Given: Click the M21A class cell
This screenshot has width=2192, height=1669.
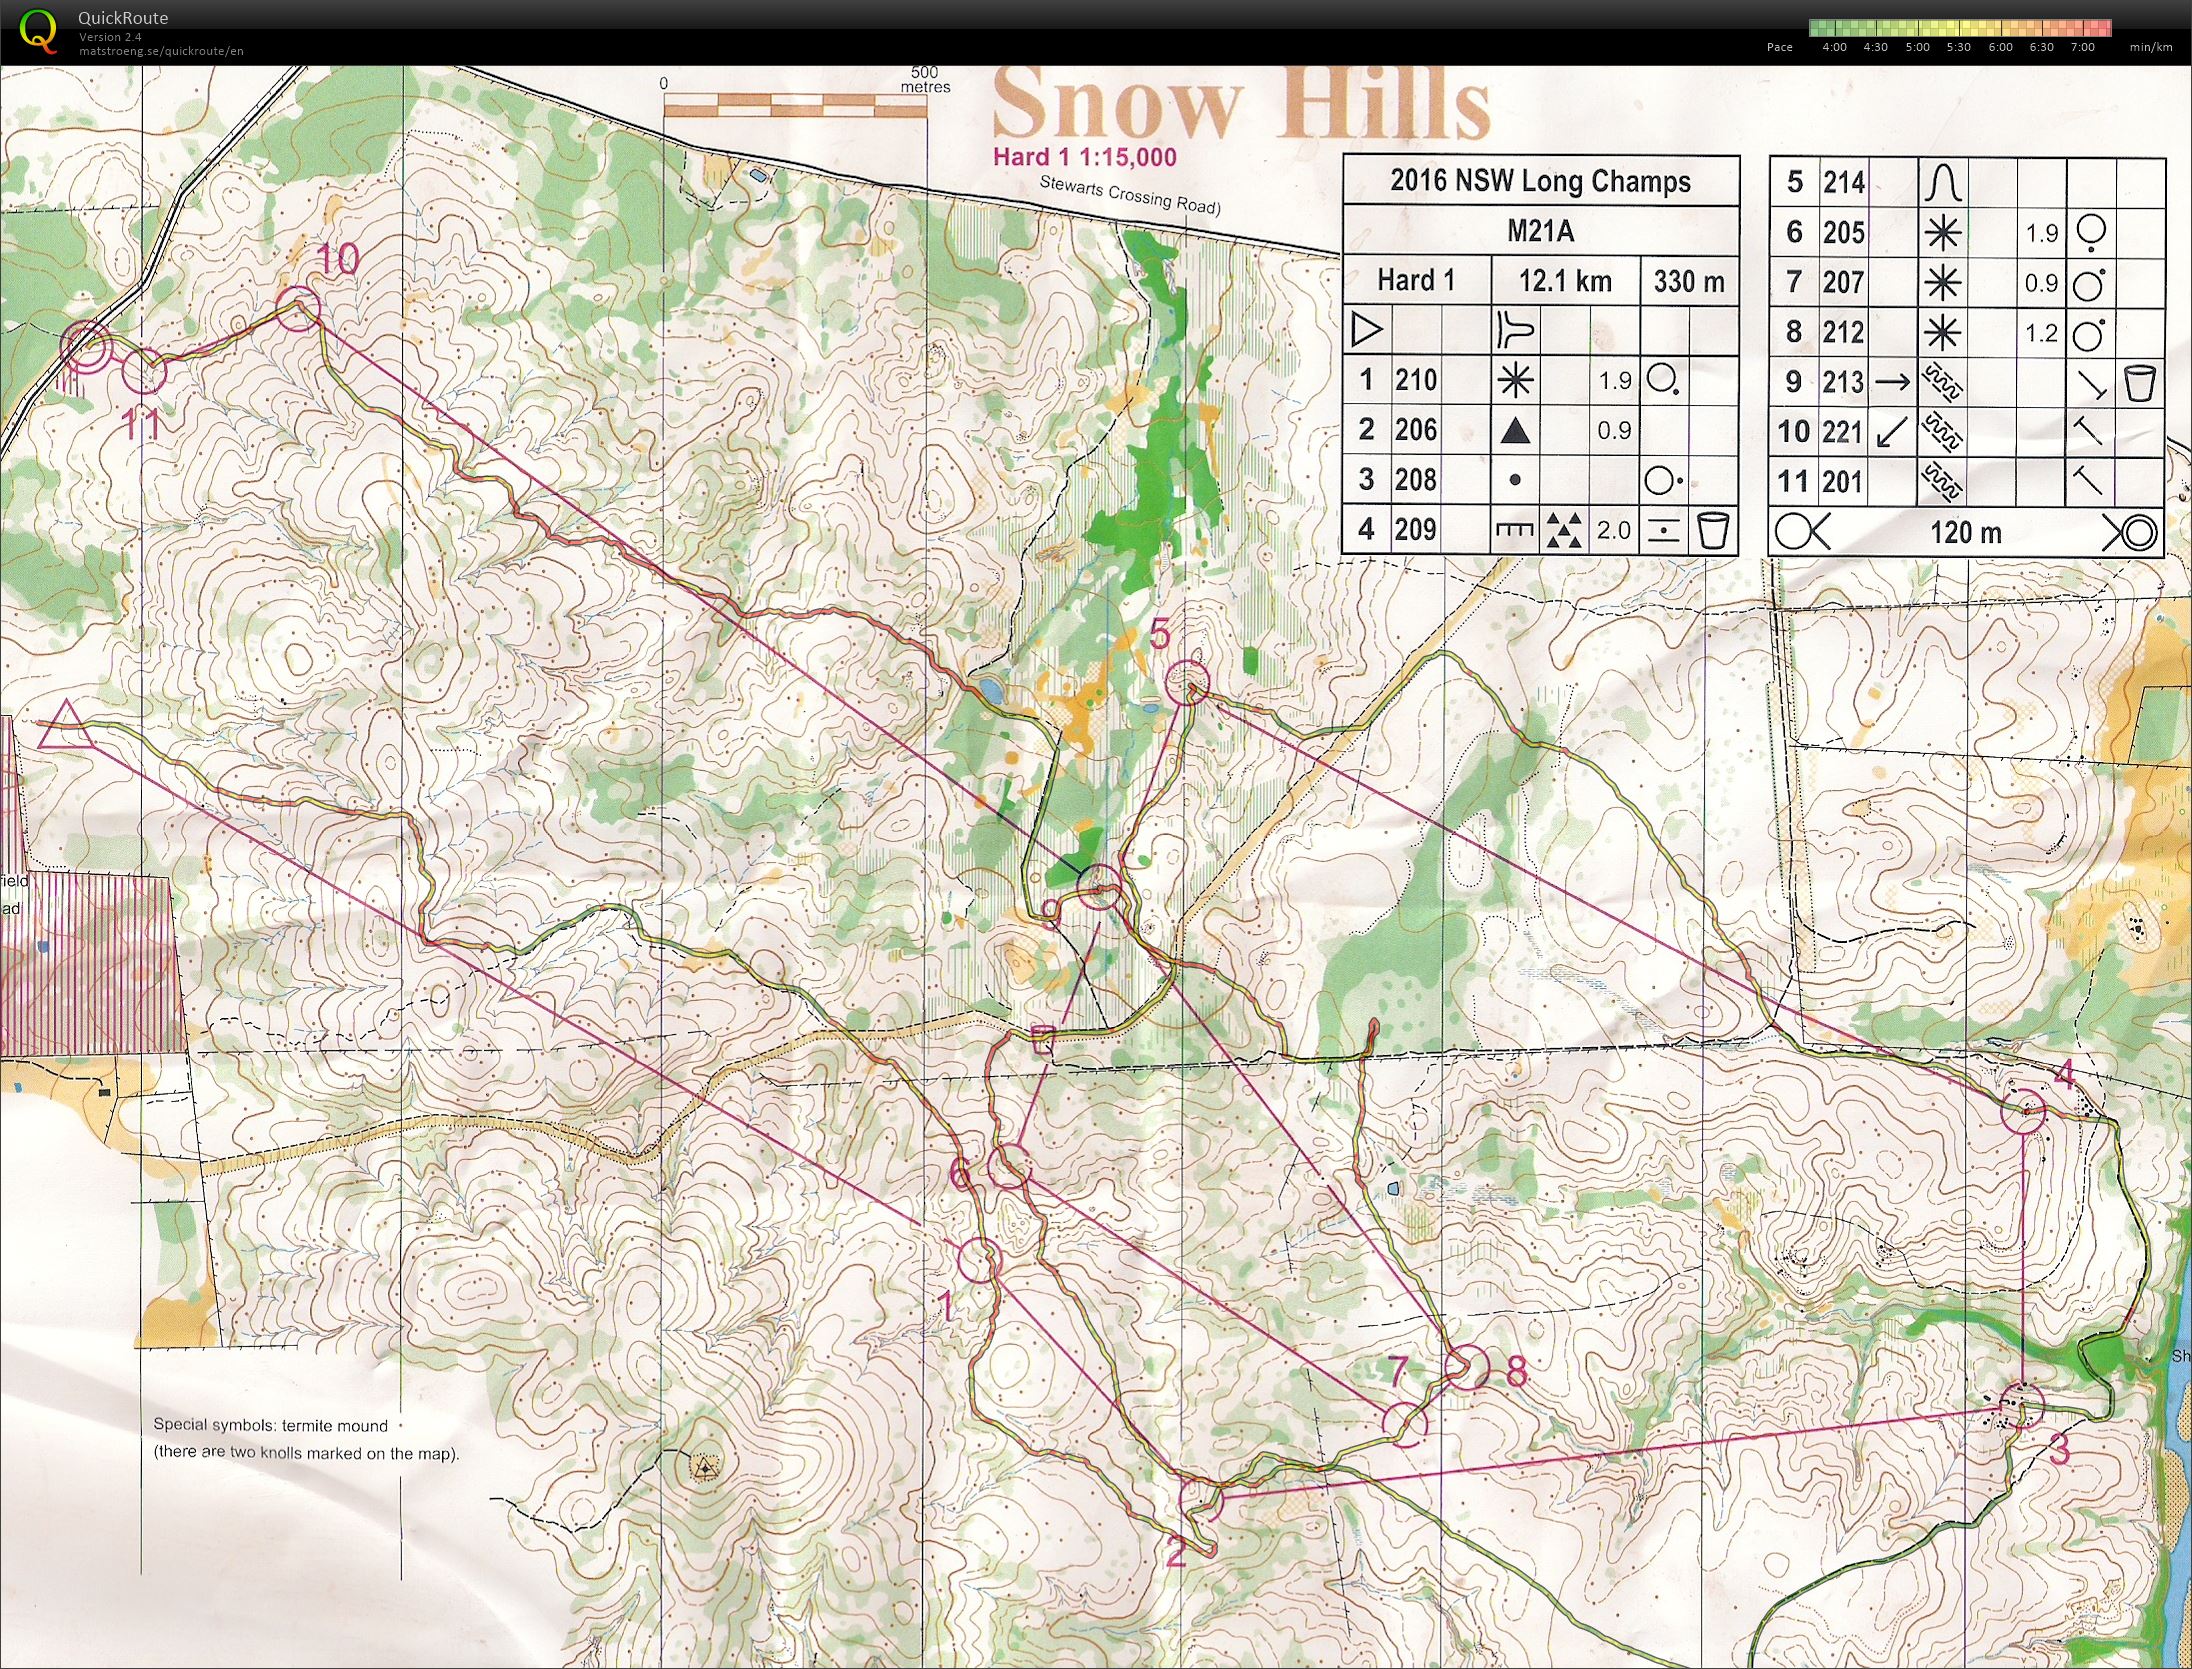Looking at the screenshot, I should 1540,231.
